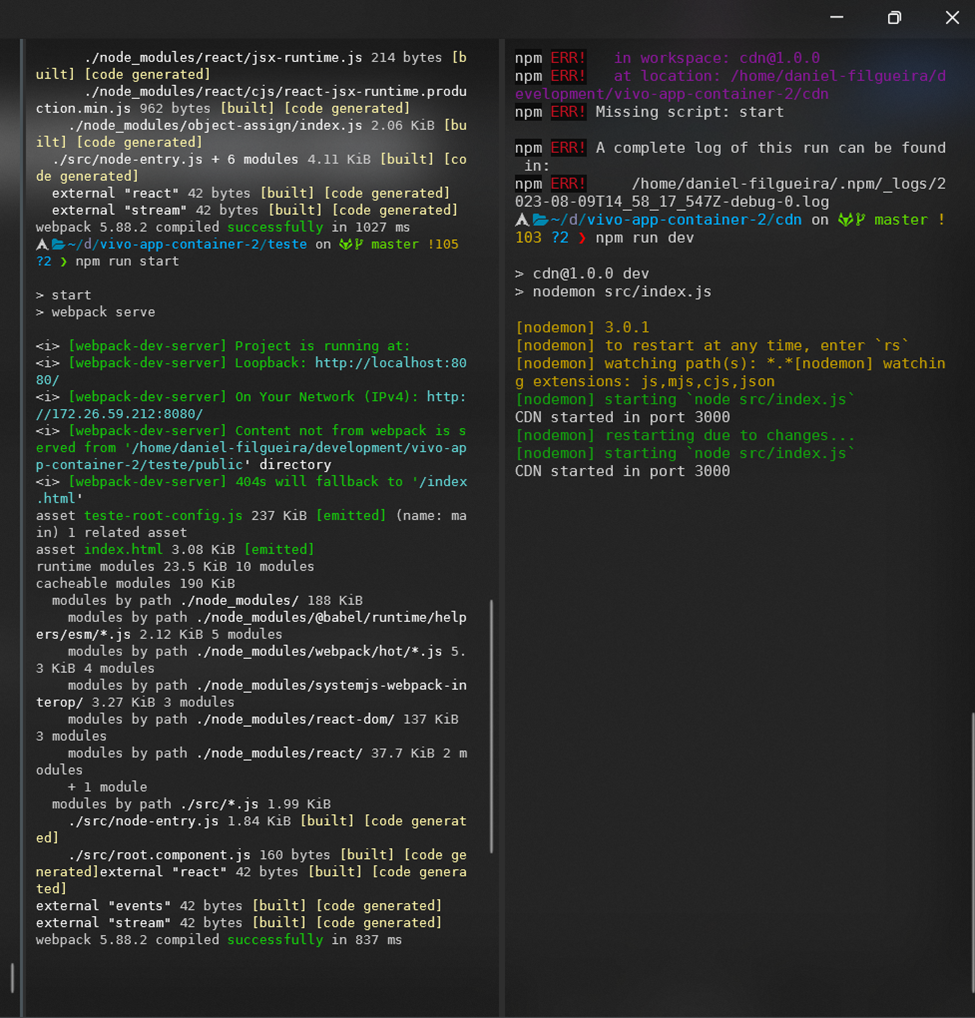Click the user glyph starting the cdn prompt
This screenshot has width=975, height=1018.
point(522,219)
